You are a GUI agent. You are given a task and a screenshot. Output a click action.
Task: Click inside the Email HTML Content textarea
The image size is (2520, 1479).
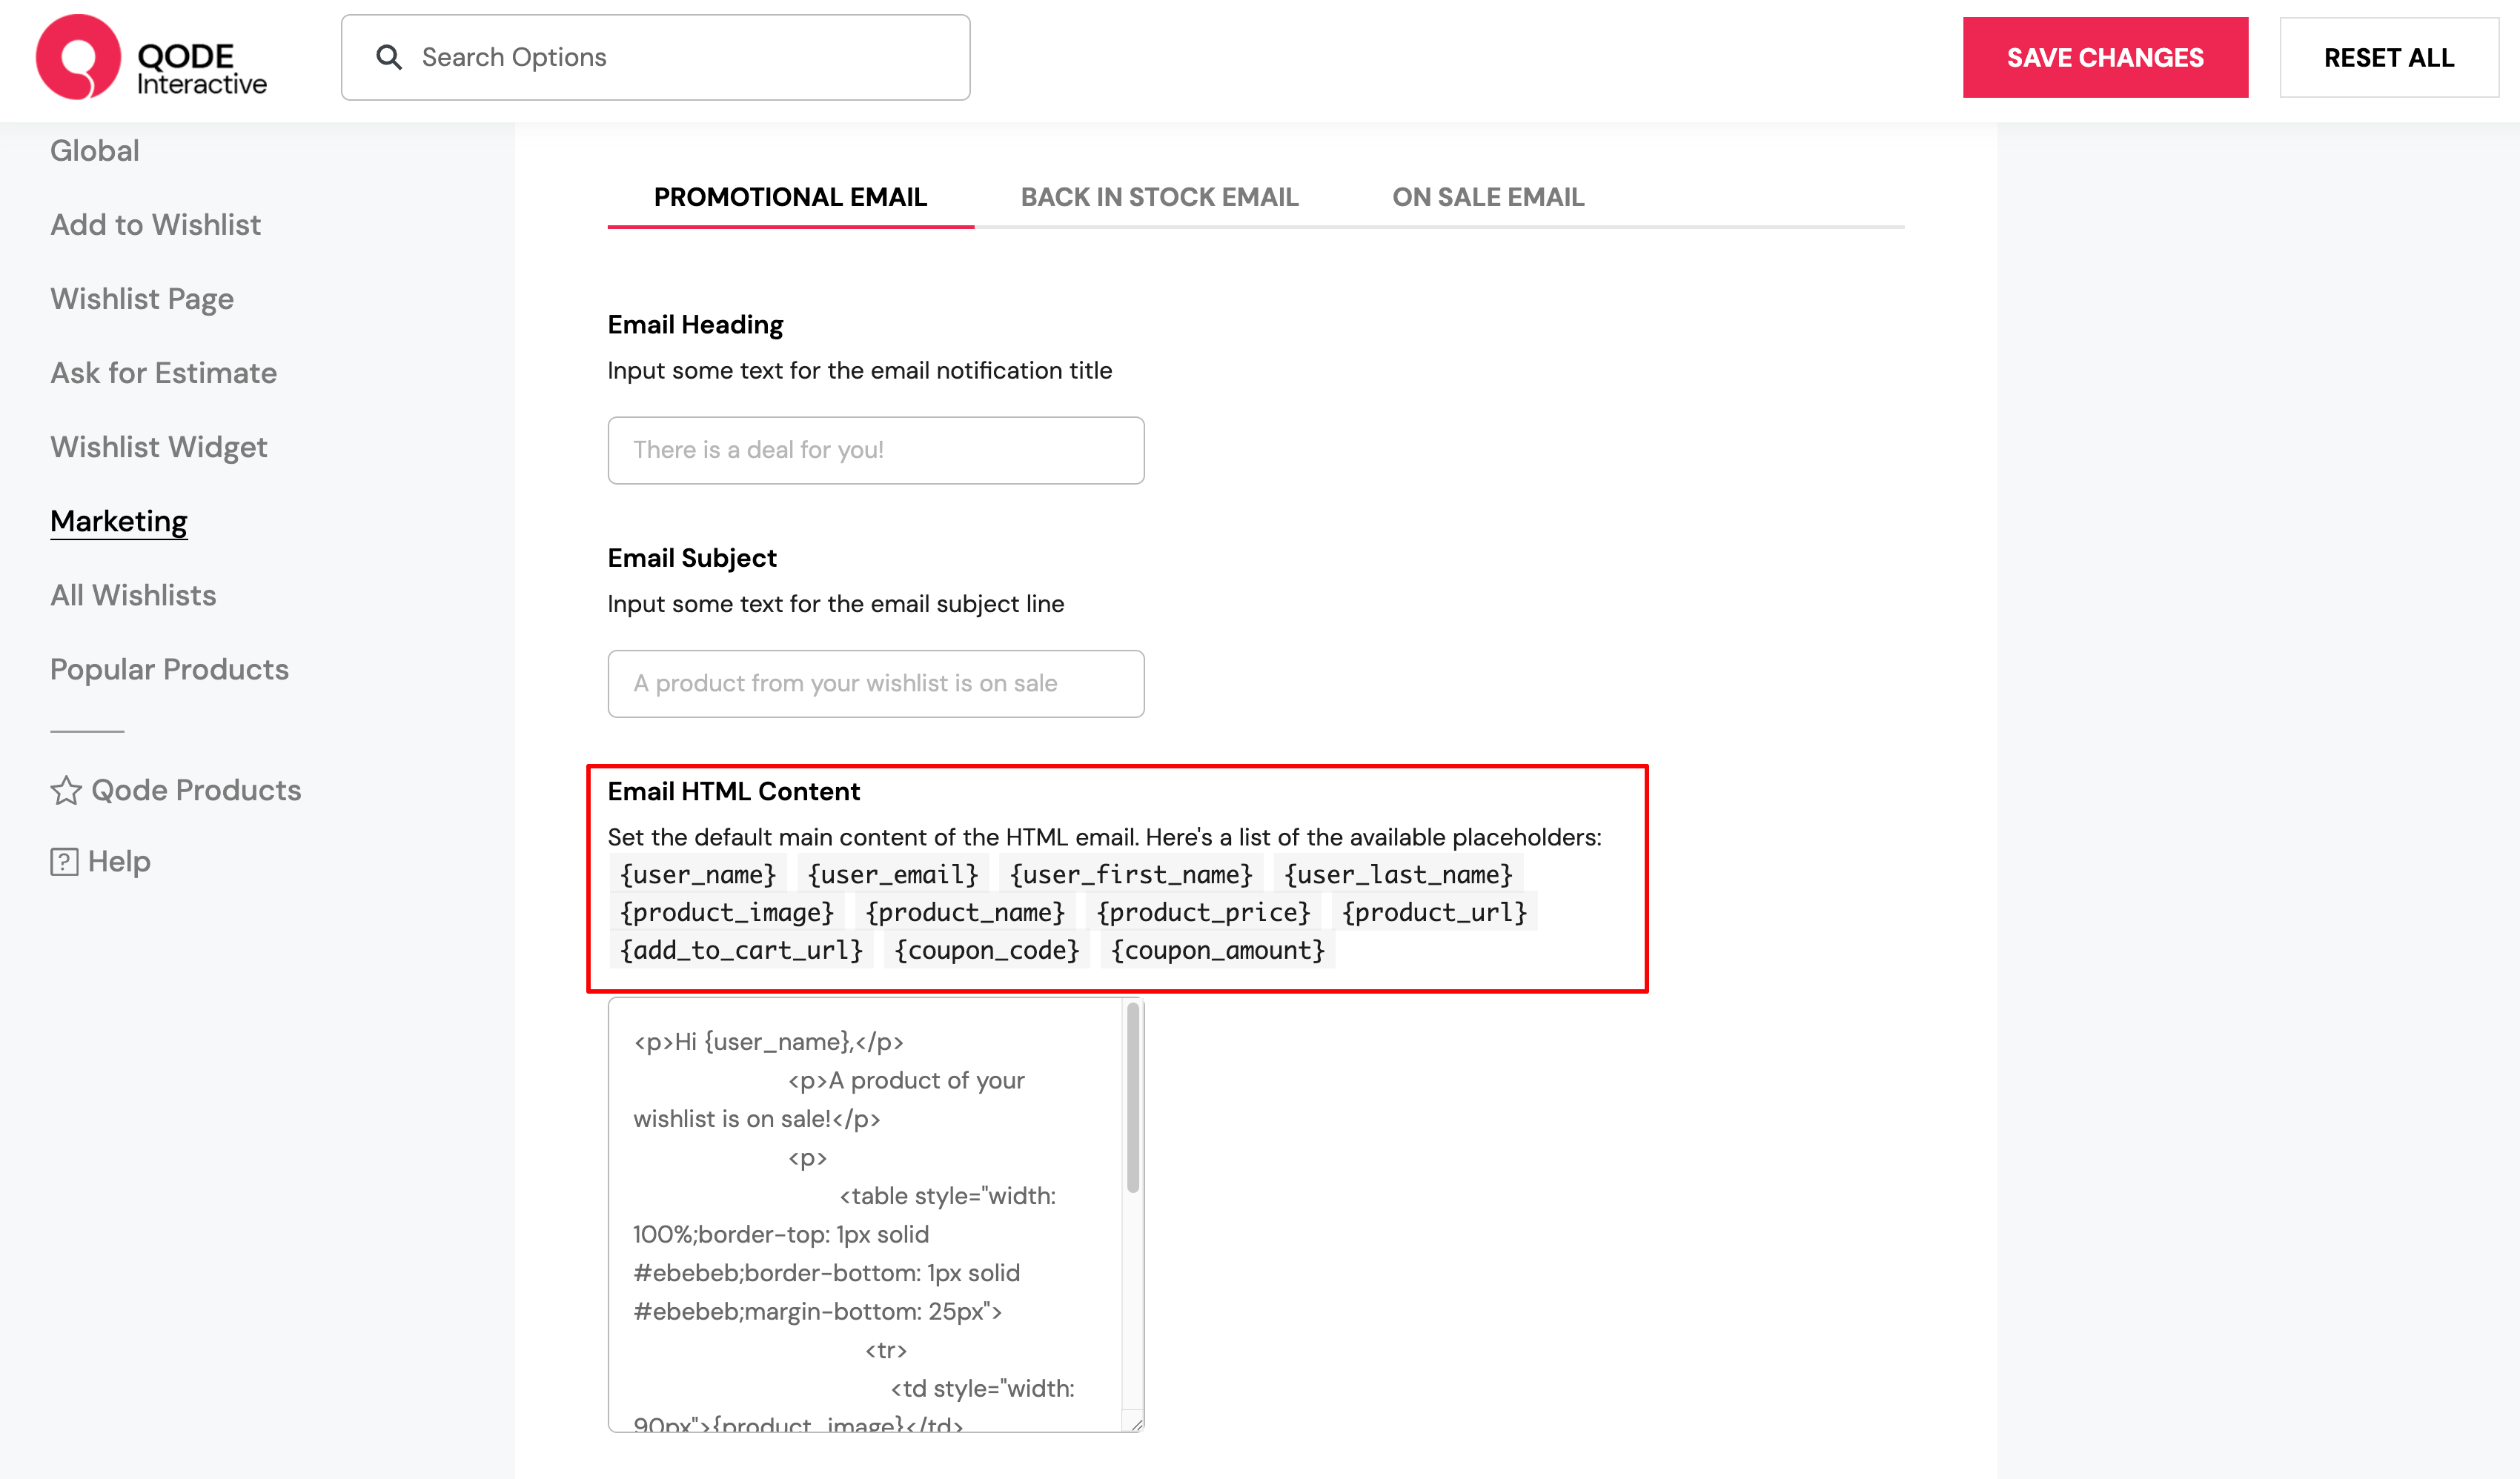tap(865, 1215)
